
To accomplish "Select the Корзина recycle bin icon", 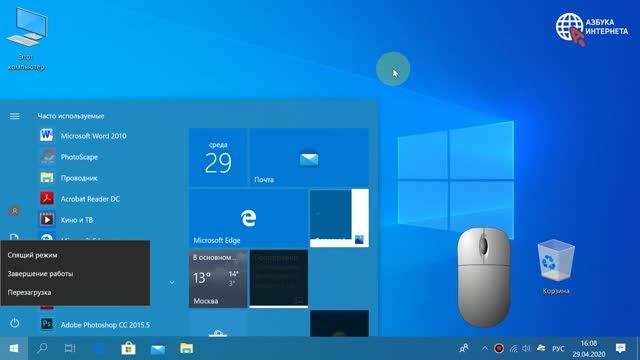I will 556,267.
